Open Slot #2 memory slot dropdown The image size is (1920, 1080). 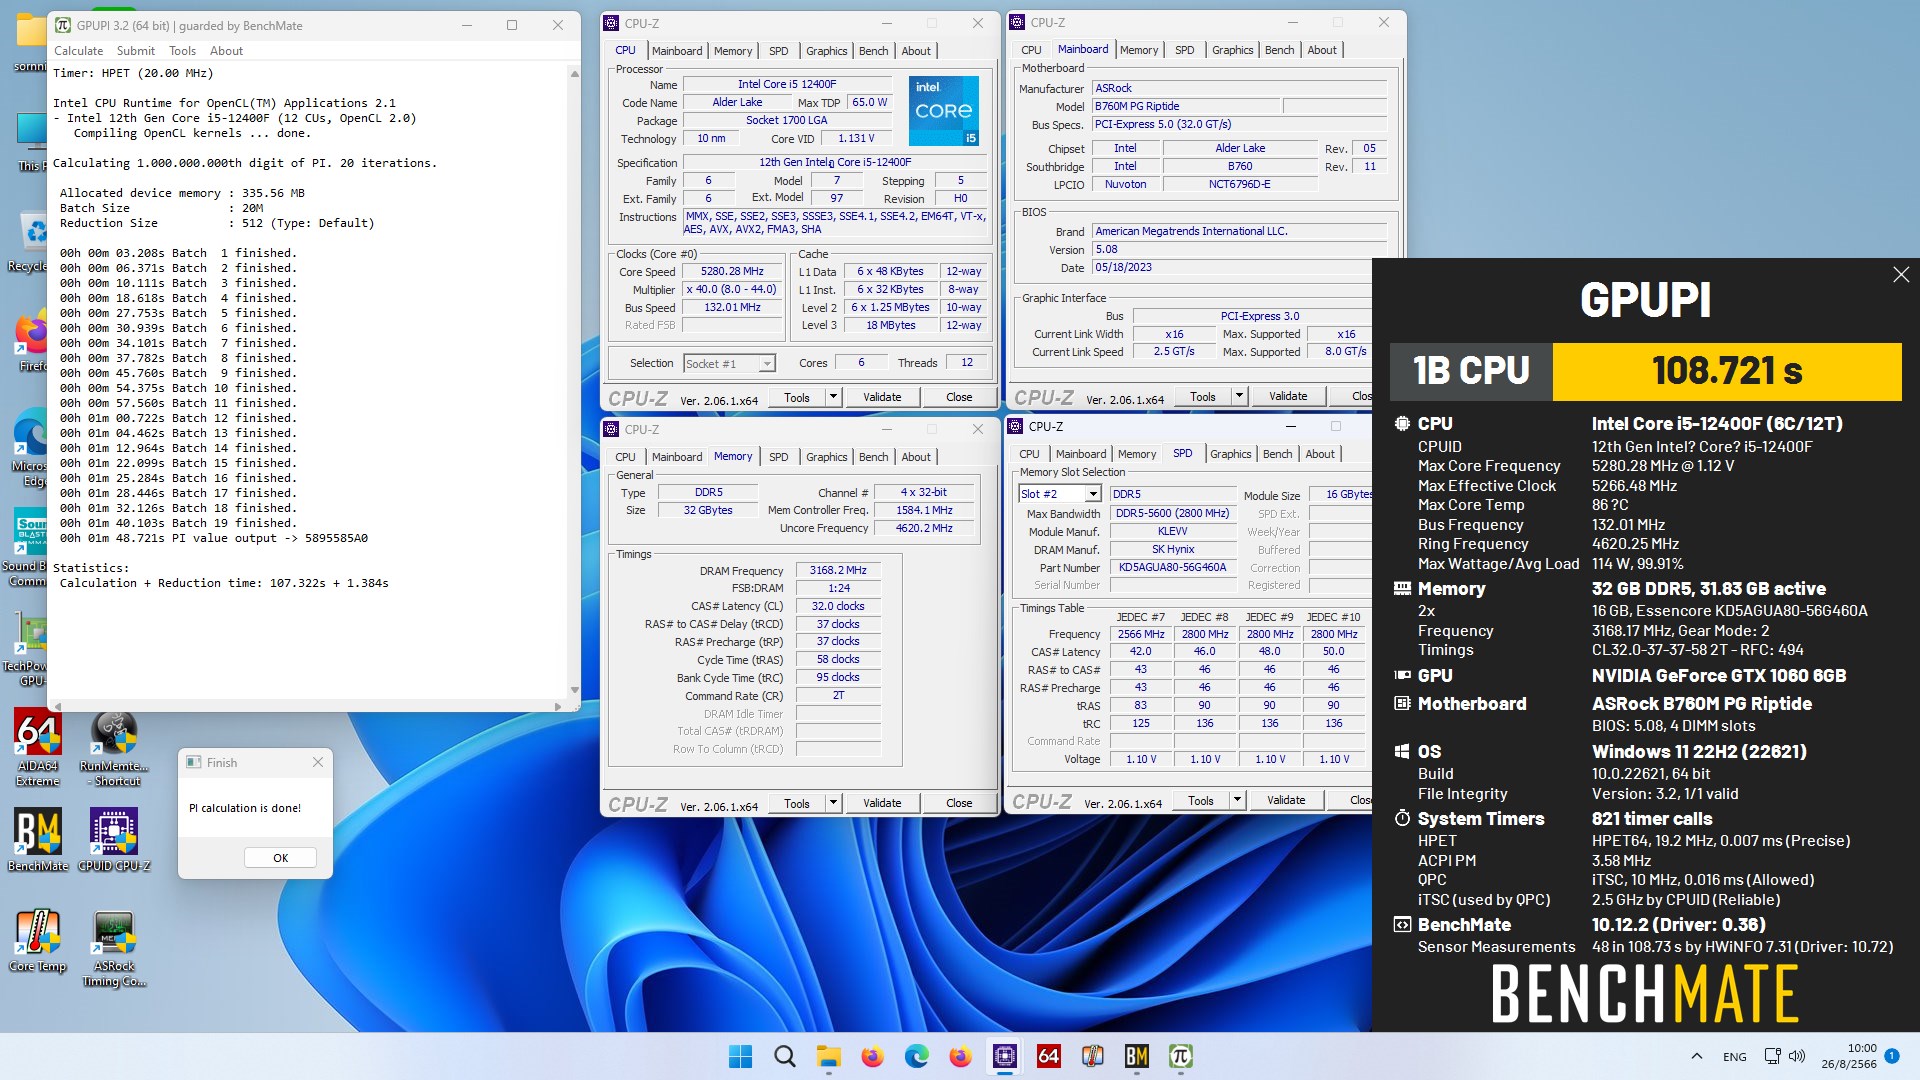click(1060, 494)
